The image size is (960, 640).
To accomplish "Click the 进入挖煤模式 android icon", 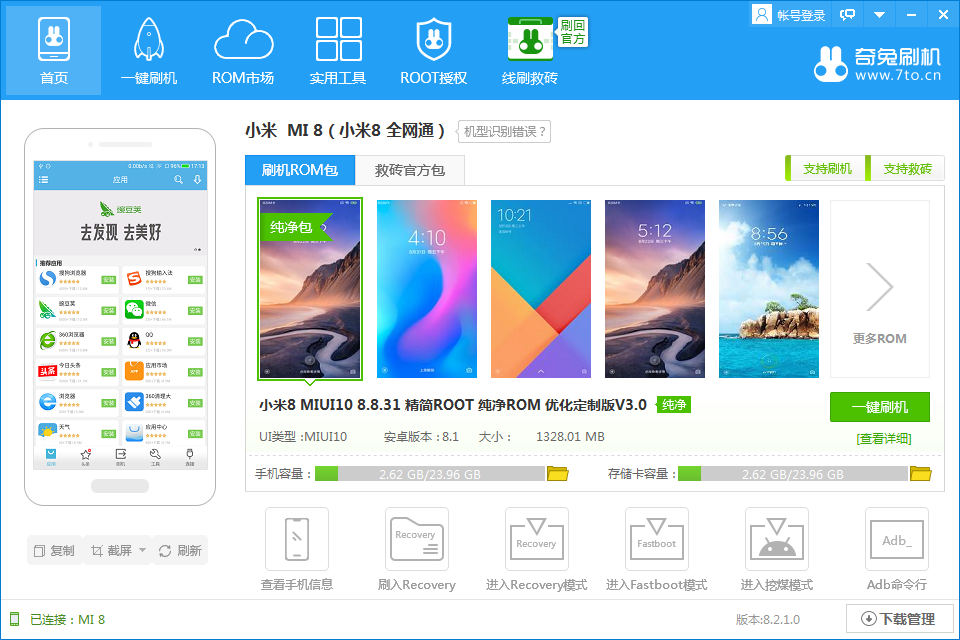I will click(x=776, y=540).
